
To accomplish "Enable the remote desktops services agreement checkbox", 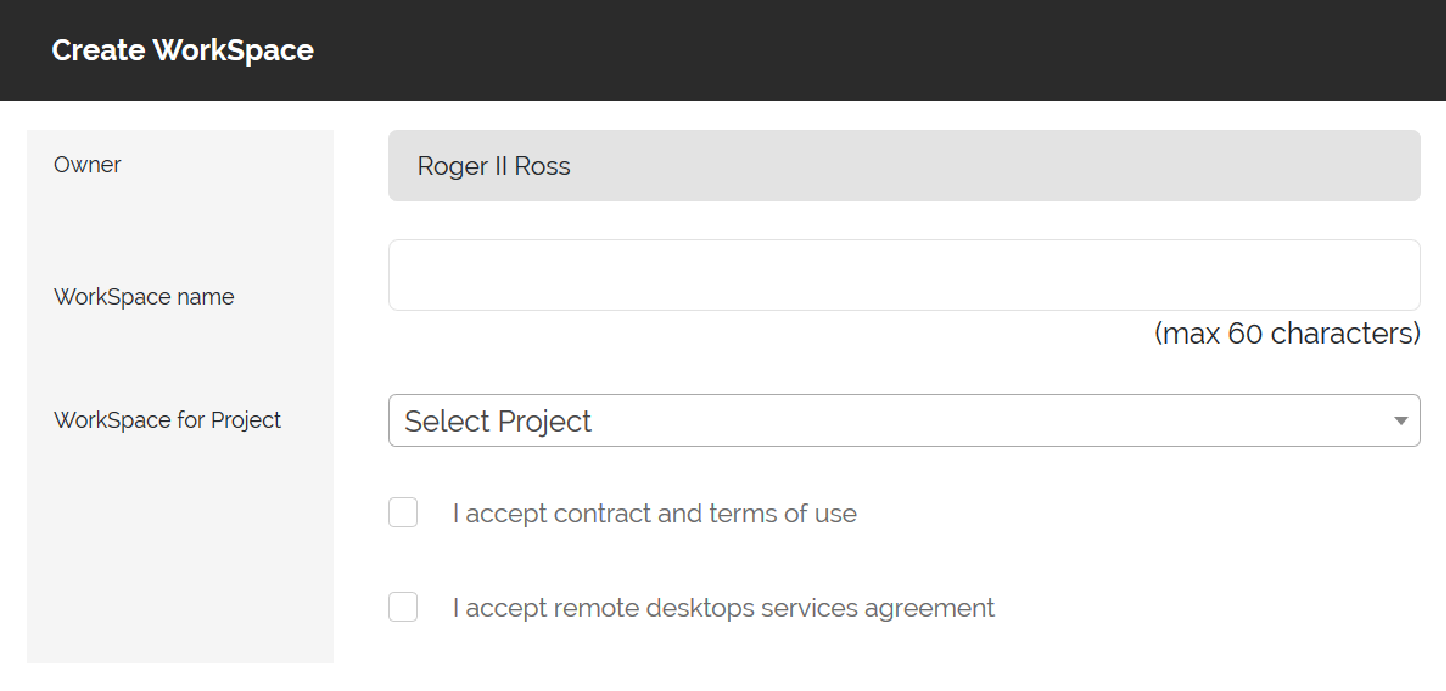I will (x=403, y=607).
